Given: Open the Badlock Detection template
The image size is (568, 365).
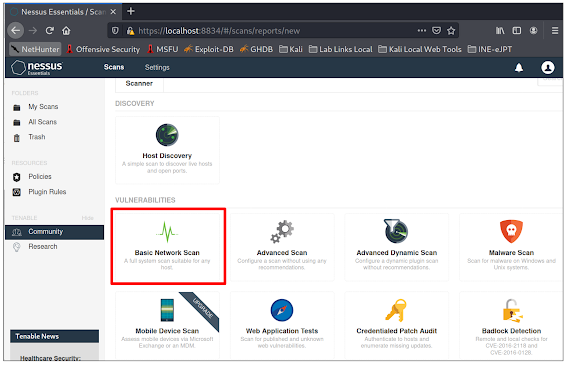Looking at the screenshot, I should click(511, 325).
